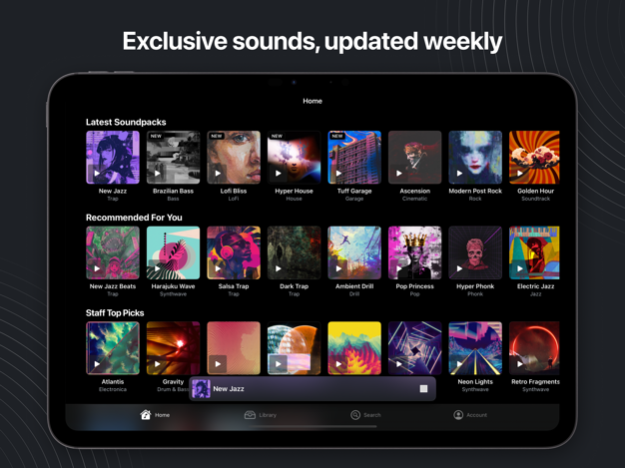The height and width of the screenshot is (468, 625).
Task: Open the Library tab icon
Action: [250, 414]
